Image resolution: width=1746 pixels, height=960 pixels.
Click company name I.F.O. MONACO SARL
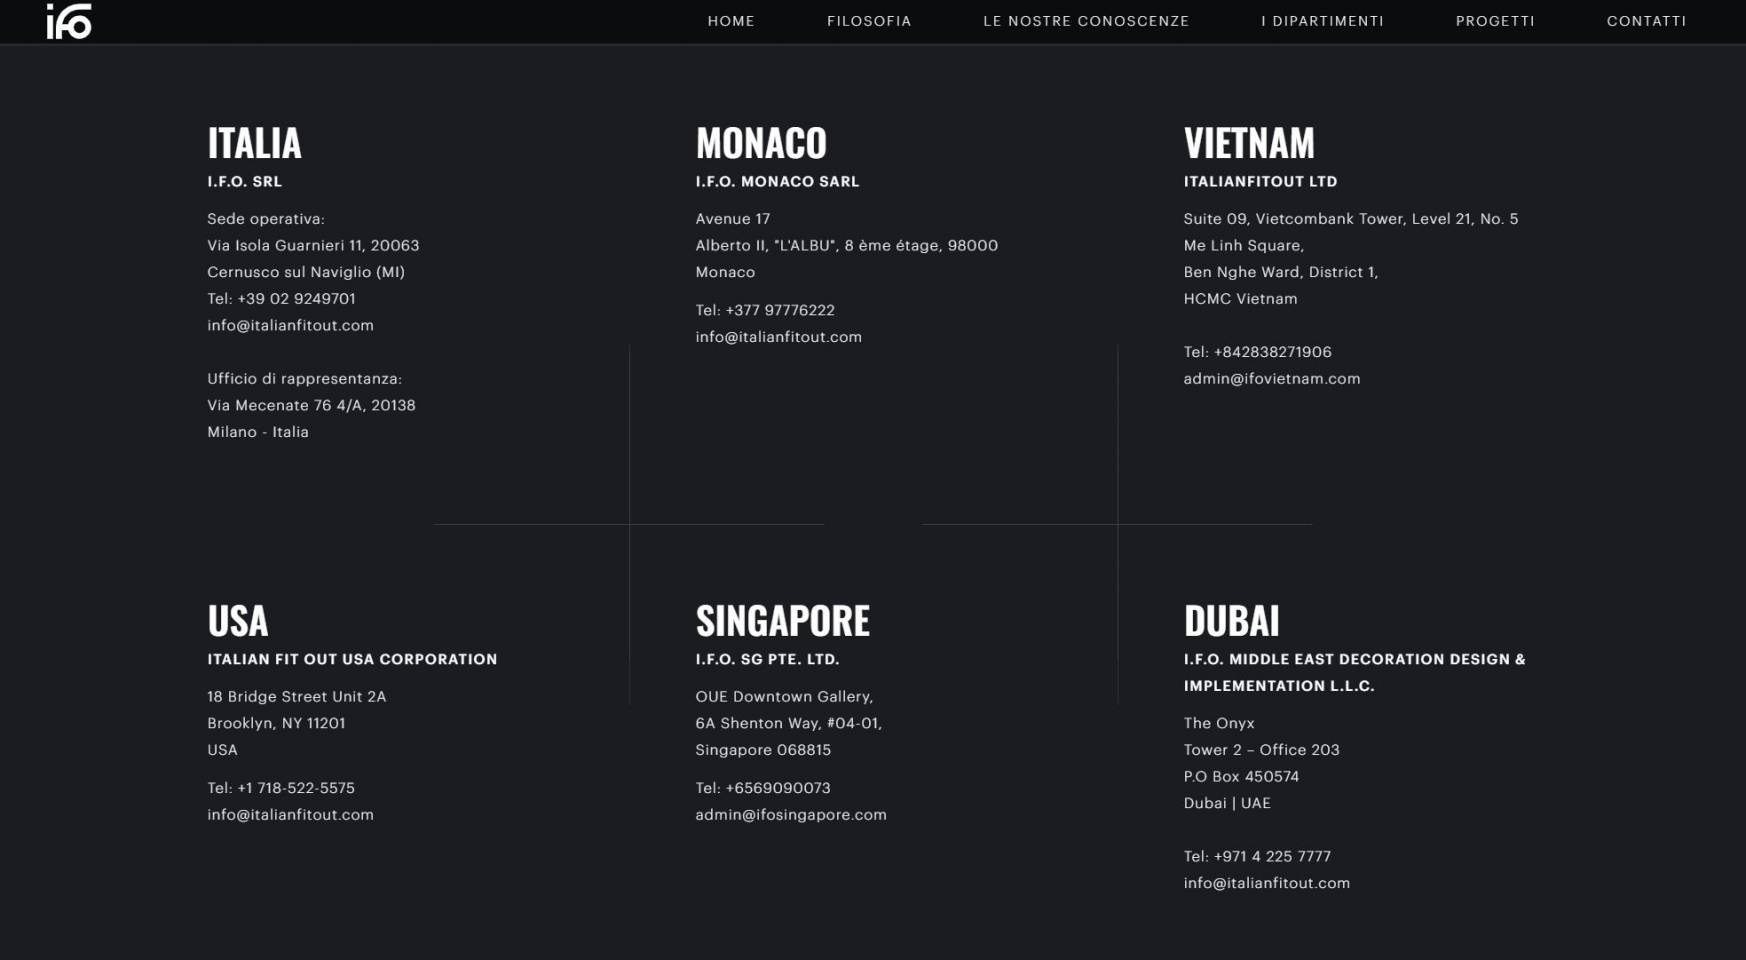tap(777, 181)
